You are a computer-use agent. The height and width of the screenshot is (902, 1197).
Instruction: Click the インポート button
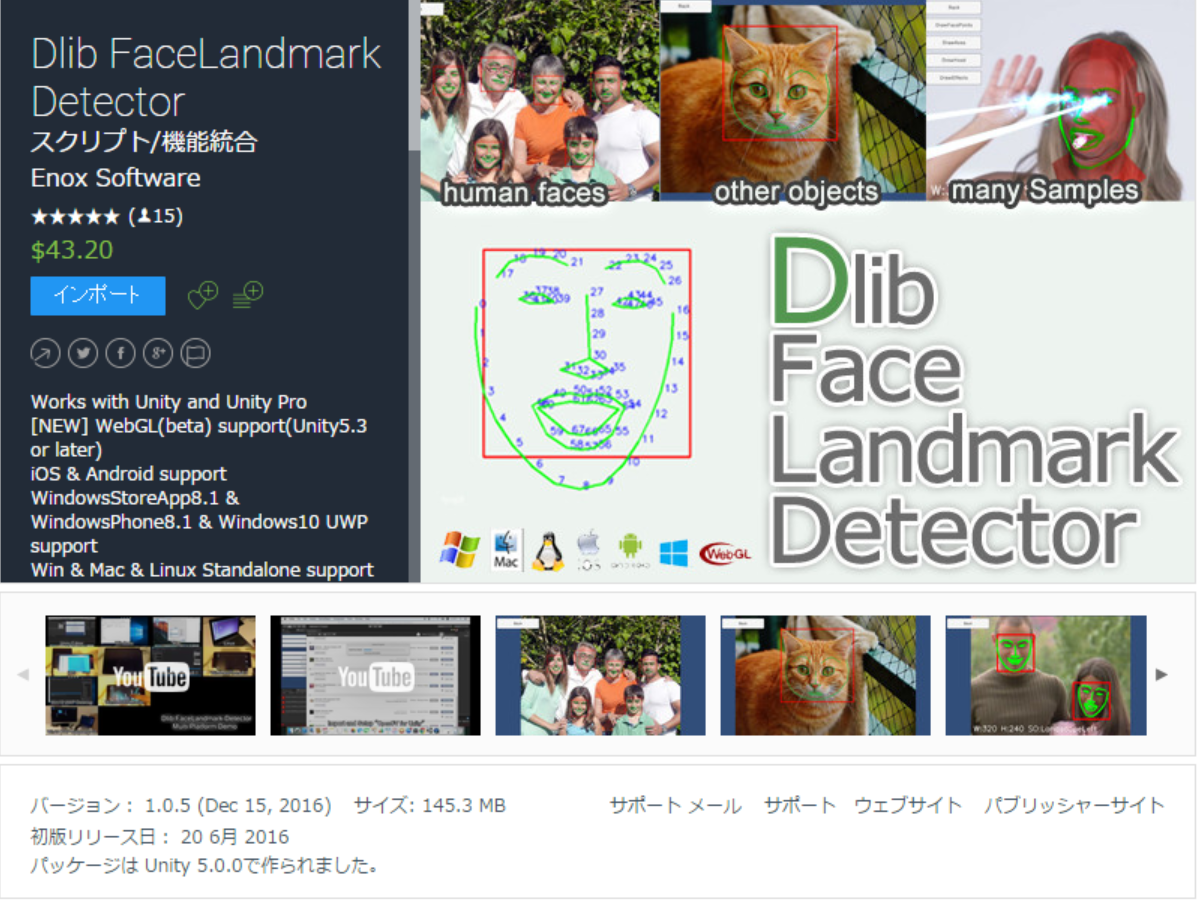(97, 295)
